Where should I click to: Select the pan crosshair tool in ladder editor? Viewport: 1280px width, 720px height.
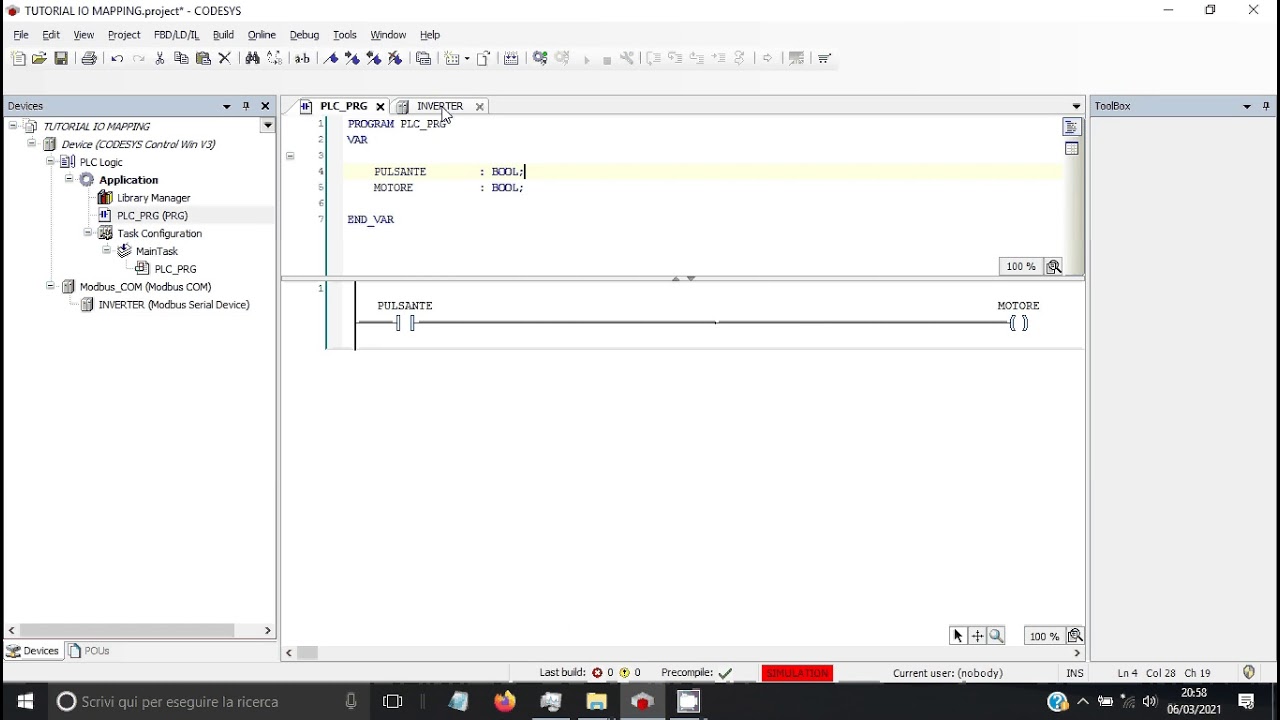coord(977,636)
